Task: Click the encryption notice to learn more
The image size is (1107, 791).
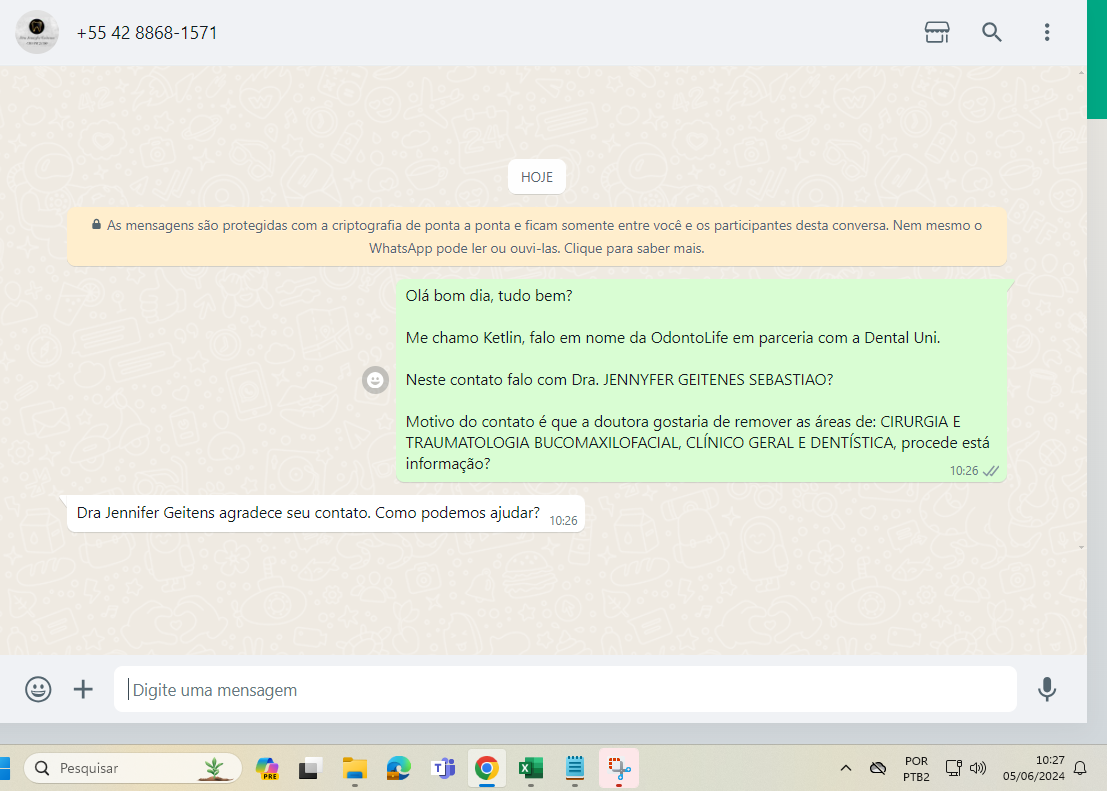Action: click(x=536, y=237)
